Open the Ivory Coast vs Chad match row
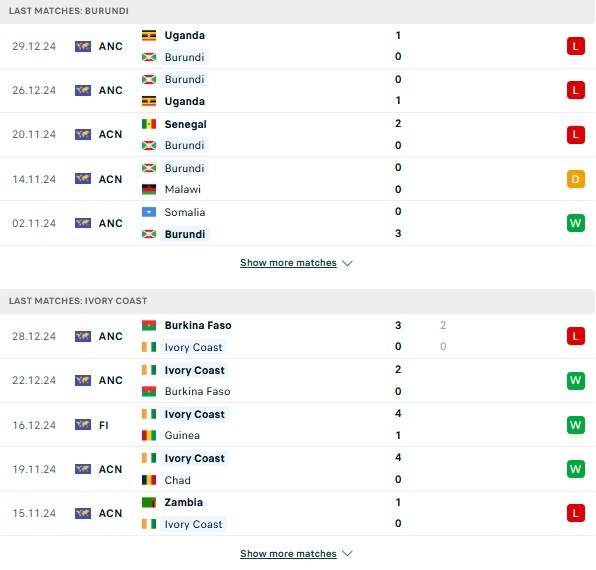 tap(297, 469)
